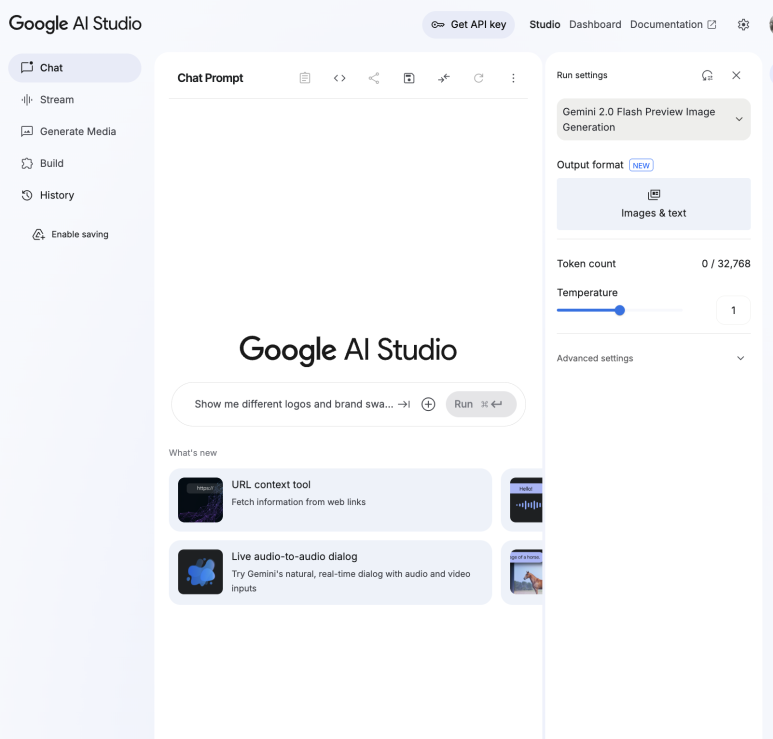Go to Stream in the sidebar
Viewport: 773px width, 739px height.
[x=74, y=100]
